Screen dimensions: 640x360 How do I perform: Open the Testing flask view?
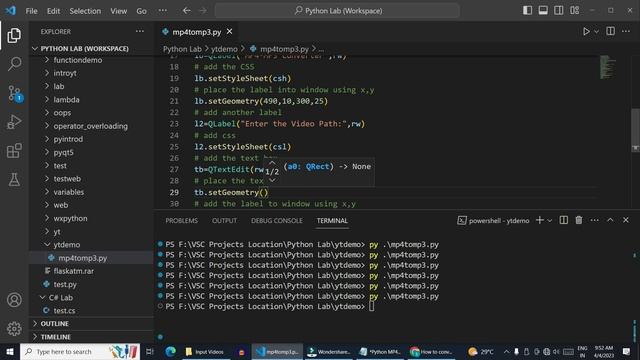[x=14, y=180]
